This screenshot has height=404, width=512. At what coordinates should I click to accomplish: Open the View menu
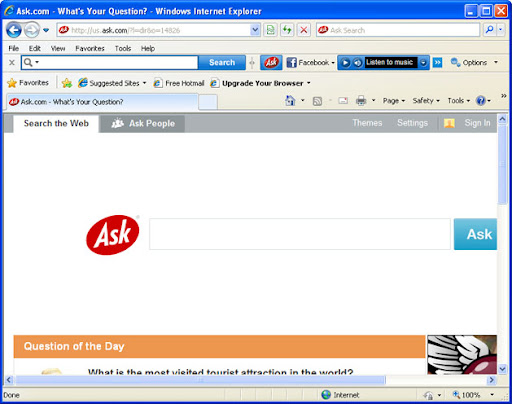(58, 48)
